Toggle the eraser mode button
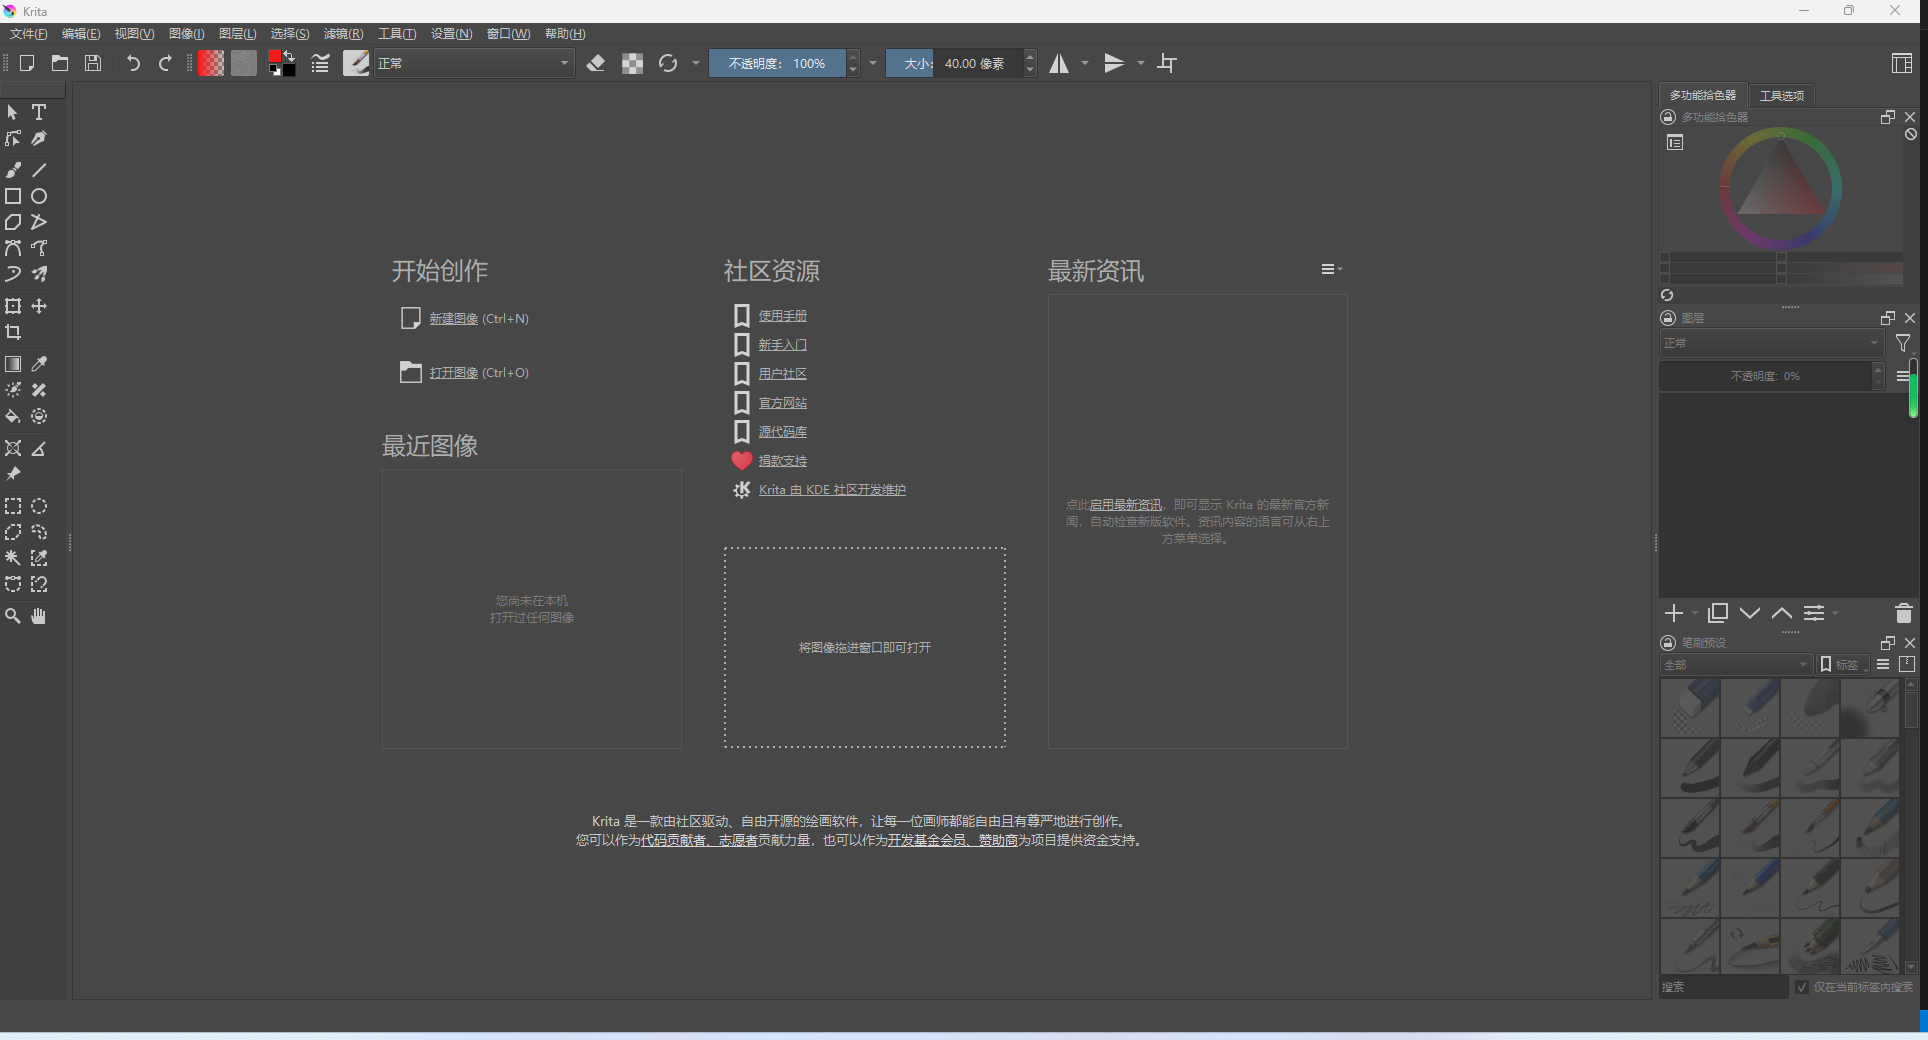 tap(596, 64)
